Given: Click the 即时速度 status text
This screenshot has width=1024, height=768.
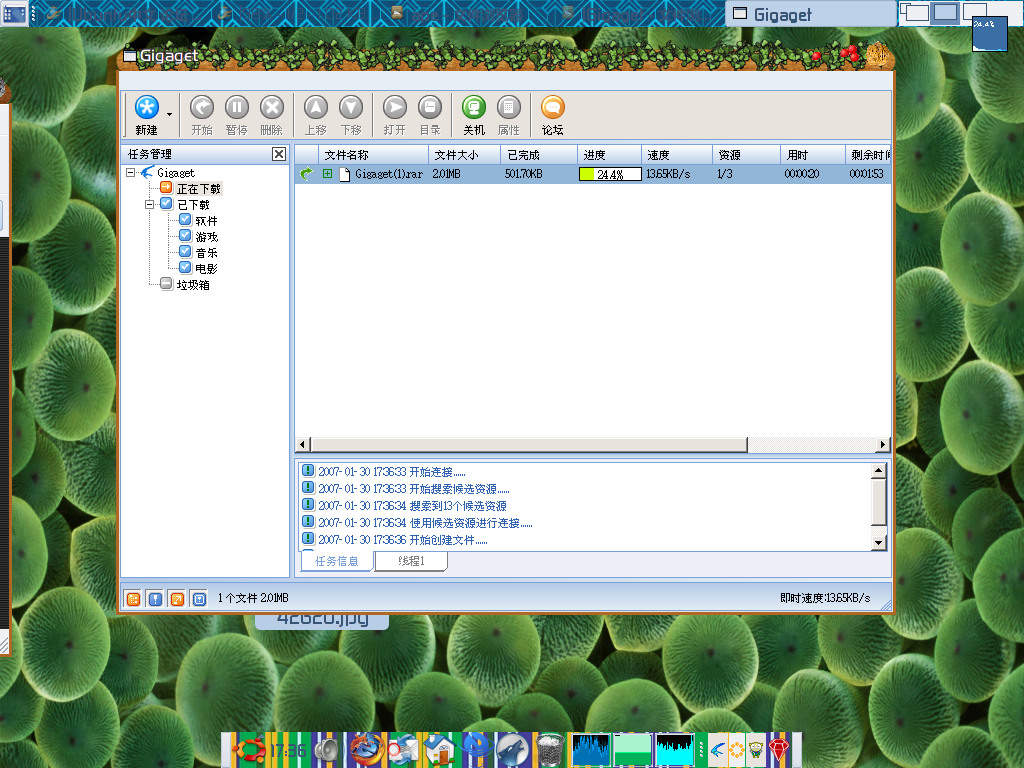Looking at the screenshot, I should click(825, 598).
